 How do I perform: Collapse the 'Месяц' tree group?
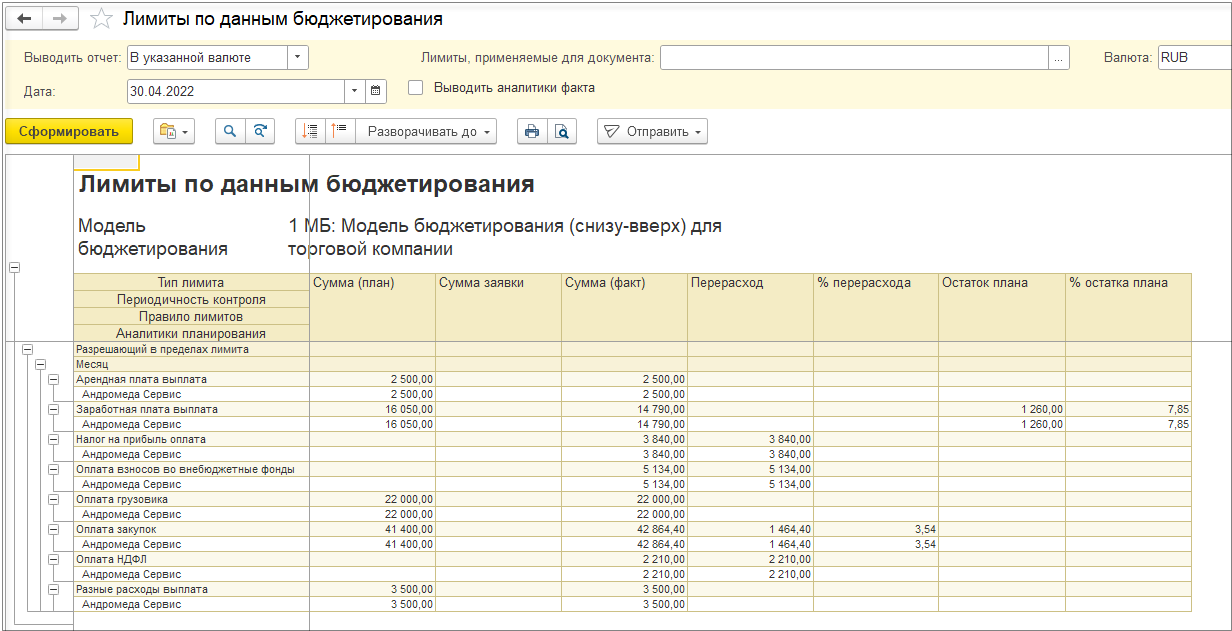[x=41, y=365]
